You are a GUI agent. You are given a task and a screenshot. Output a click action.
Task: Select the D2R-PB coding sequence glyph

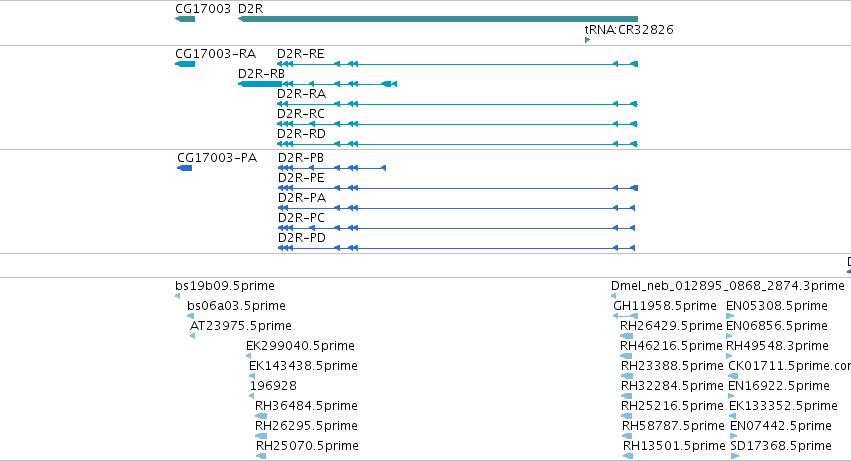pyautogui.click(x=332, y=168)
